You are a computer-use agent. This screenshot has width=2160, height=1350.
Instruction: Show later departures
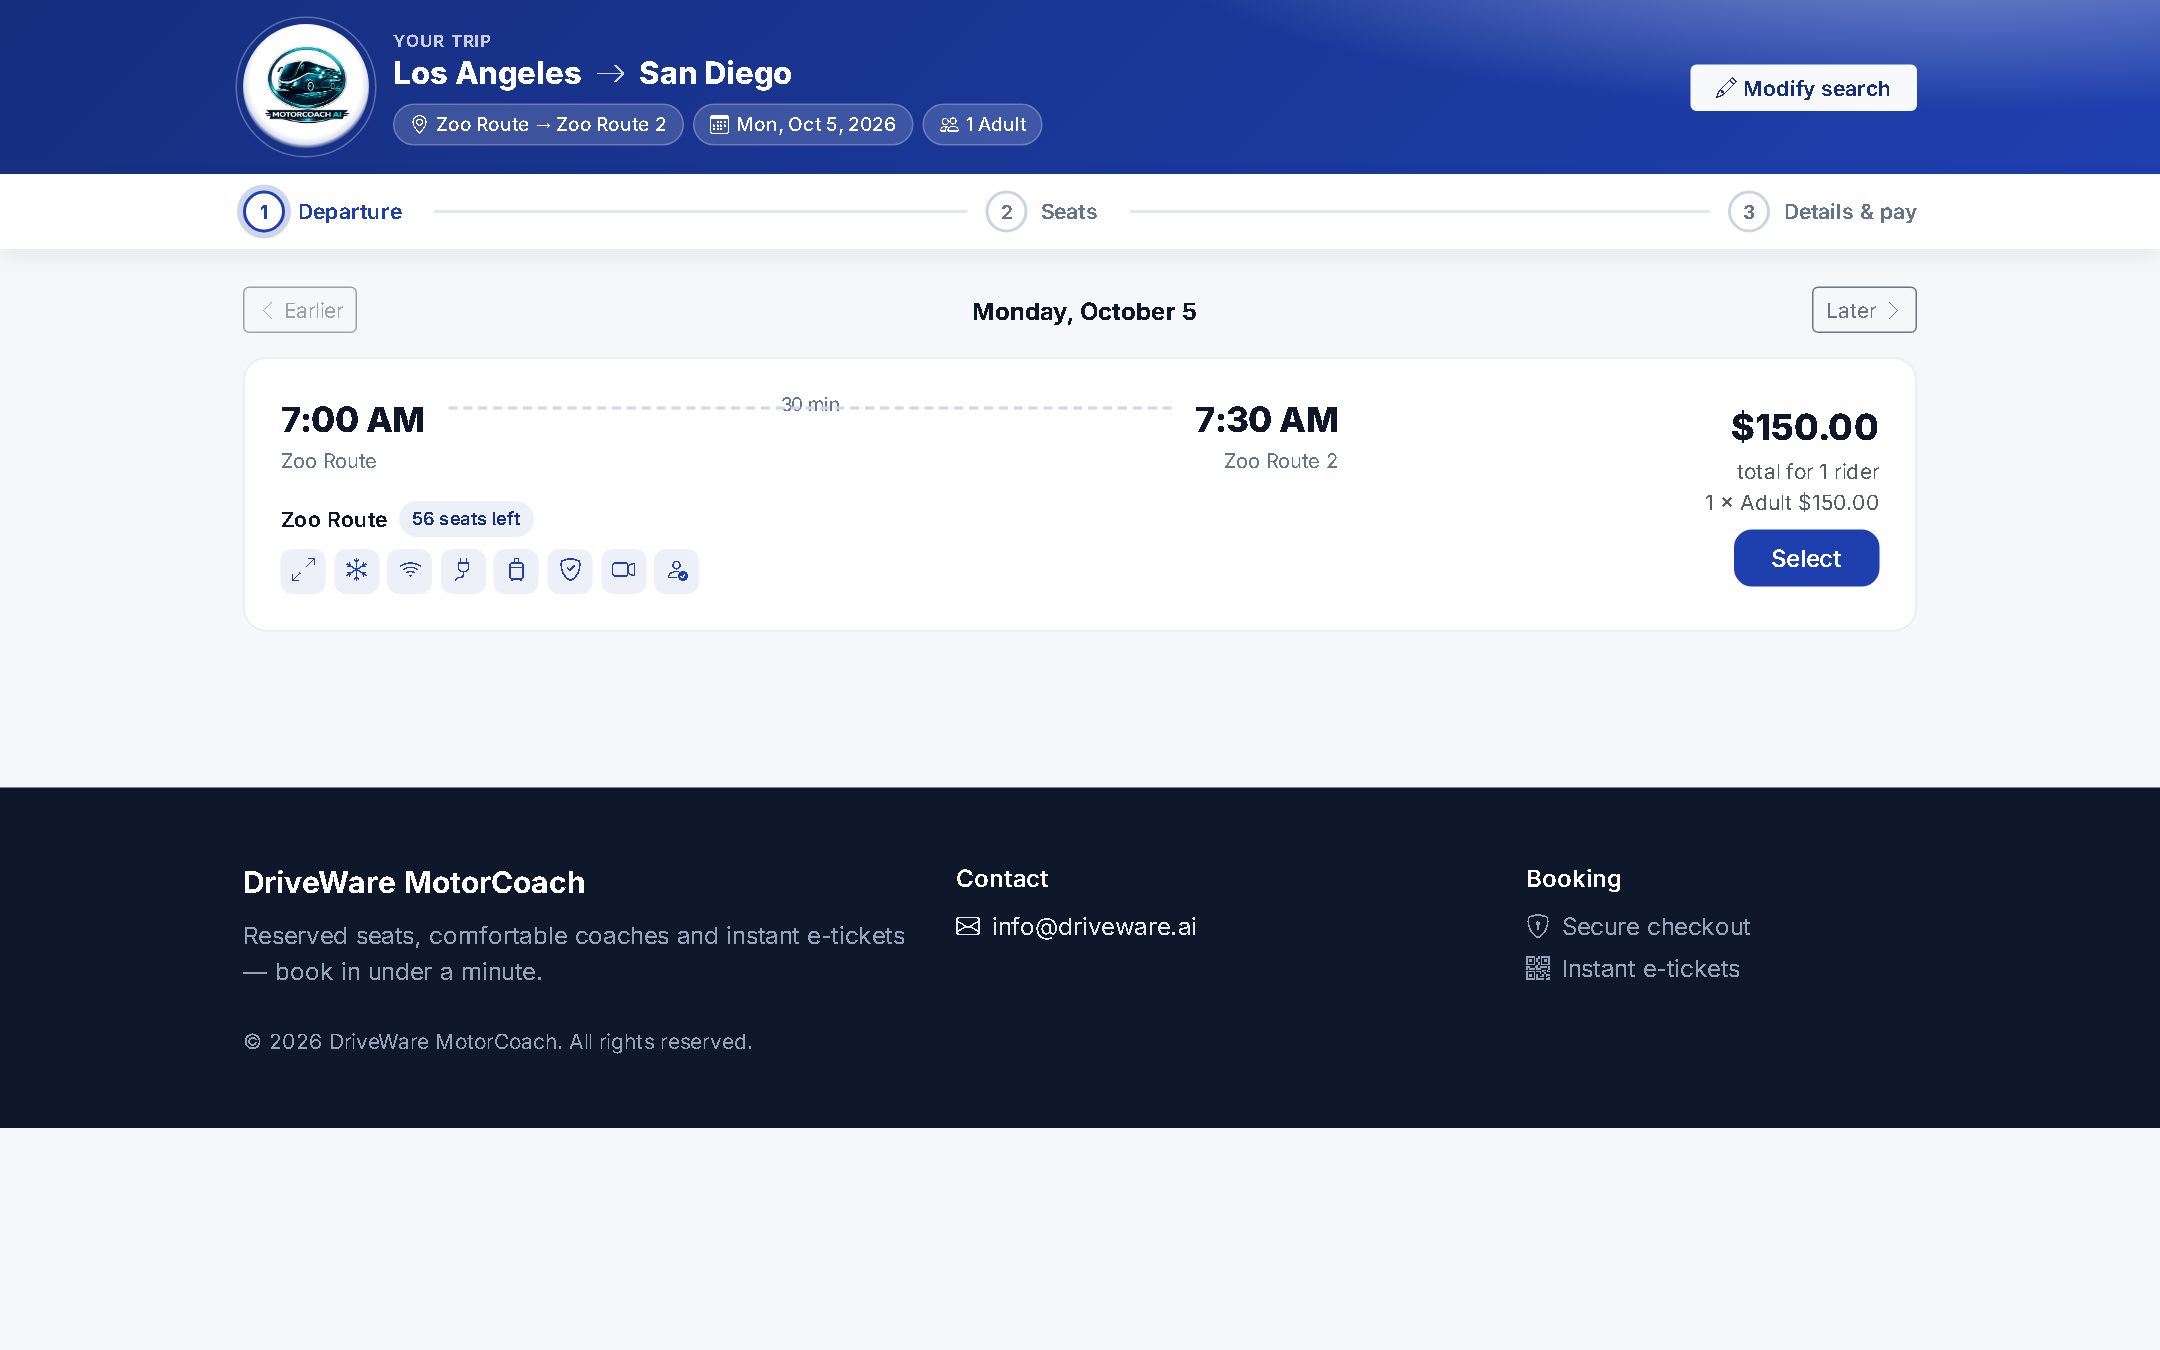[x=1864, y=310]
